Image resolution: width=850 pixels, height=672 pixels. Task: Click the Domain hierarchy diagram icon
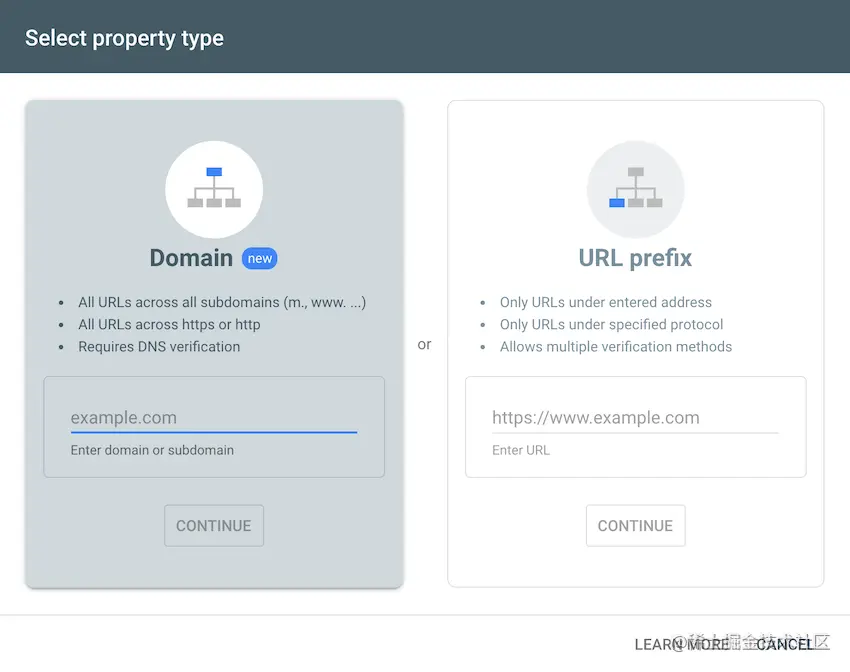pyautogui.click(x=214, y=188)
